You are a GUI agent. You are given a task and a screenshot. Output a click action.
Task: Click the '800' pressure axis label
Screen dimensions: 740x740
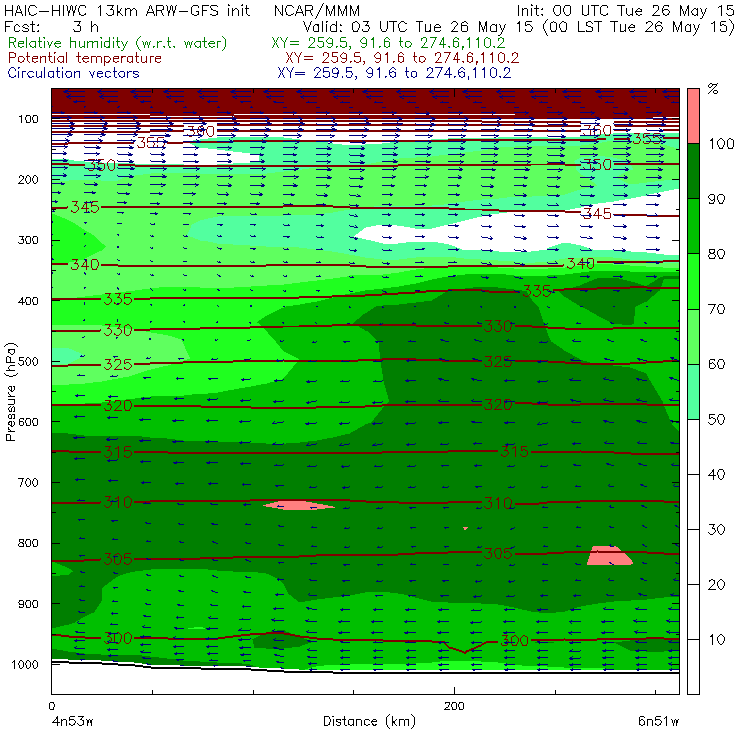28,543
